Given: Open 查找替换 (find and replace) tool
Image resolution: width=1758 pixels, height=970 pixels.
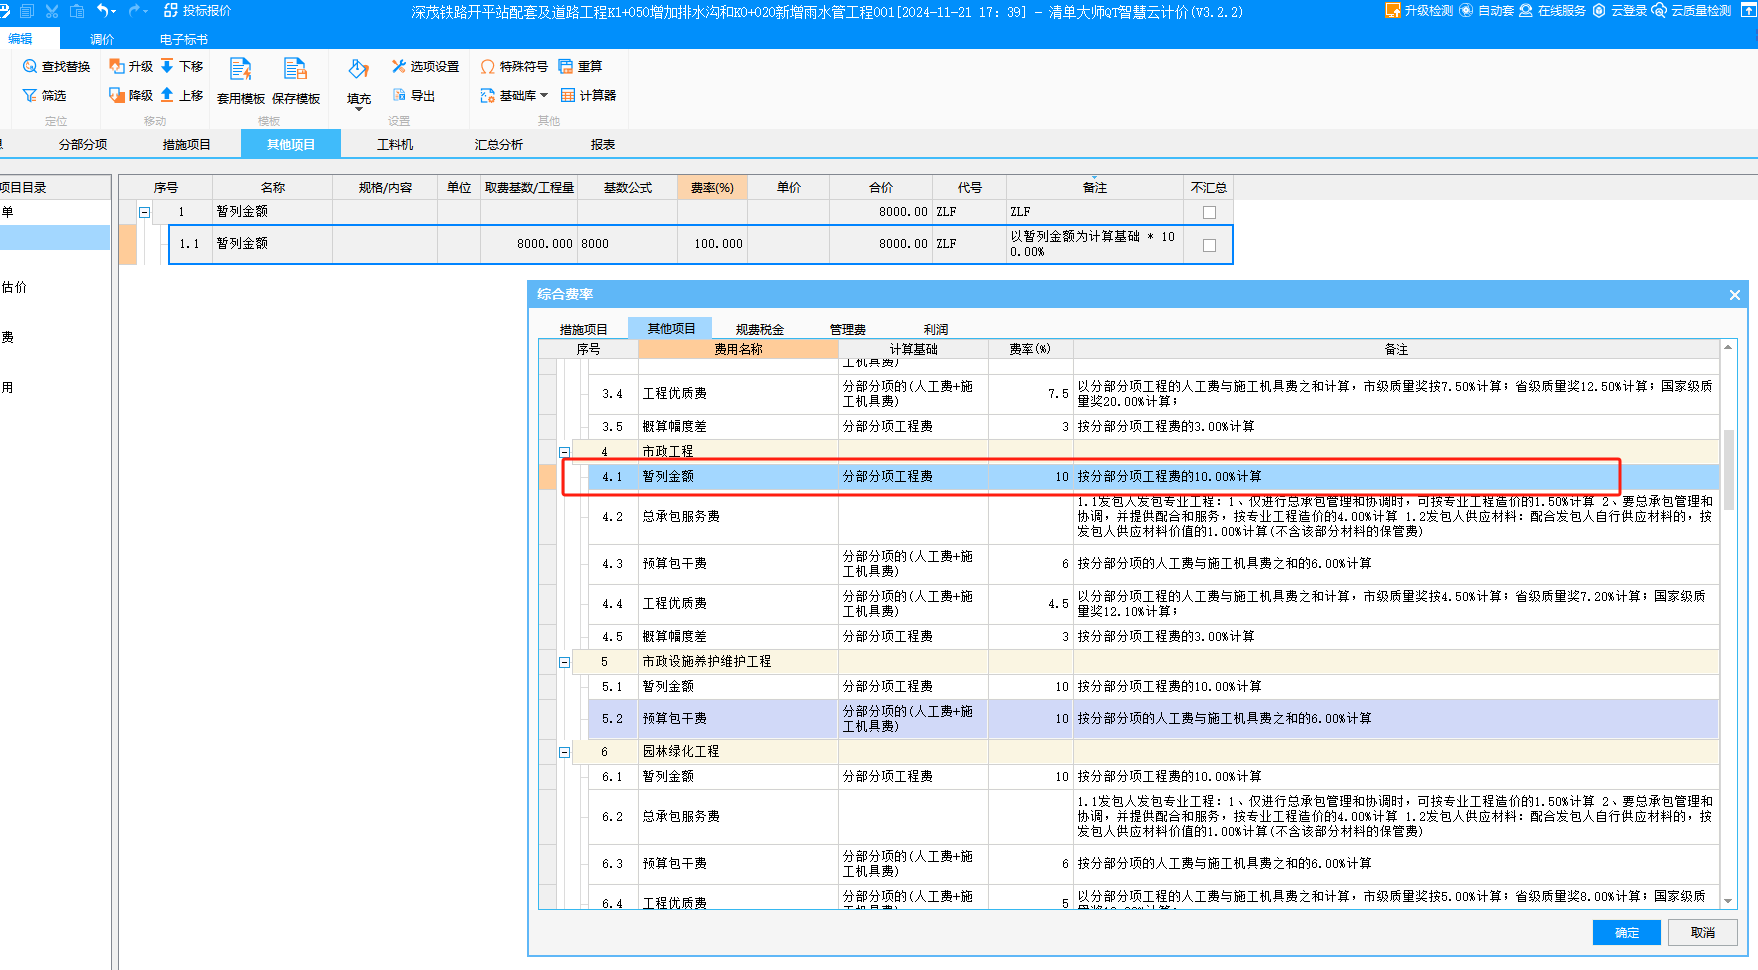Looking at the screenshot, I should (56, 66).
